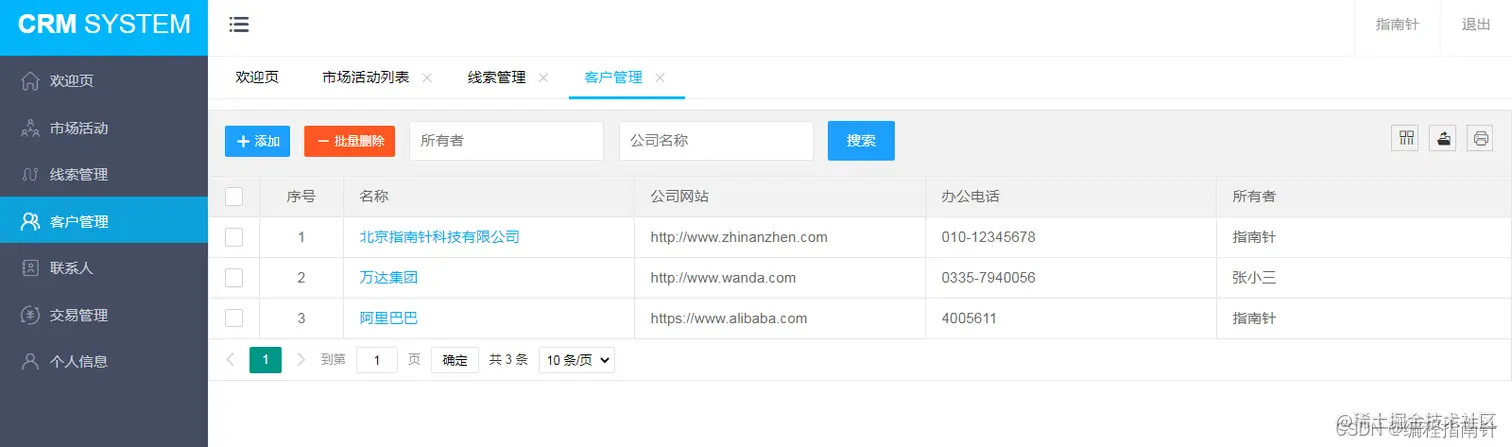Viewport: 1512px width, 447px height.
Task: Click the 客户管理 sidebar users icon
Action: [x=31, y=221]
